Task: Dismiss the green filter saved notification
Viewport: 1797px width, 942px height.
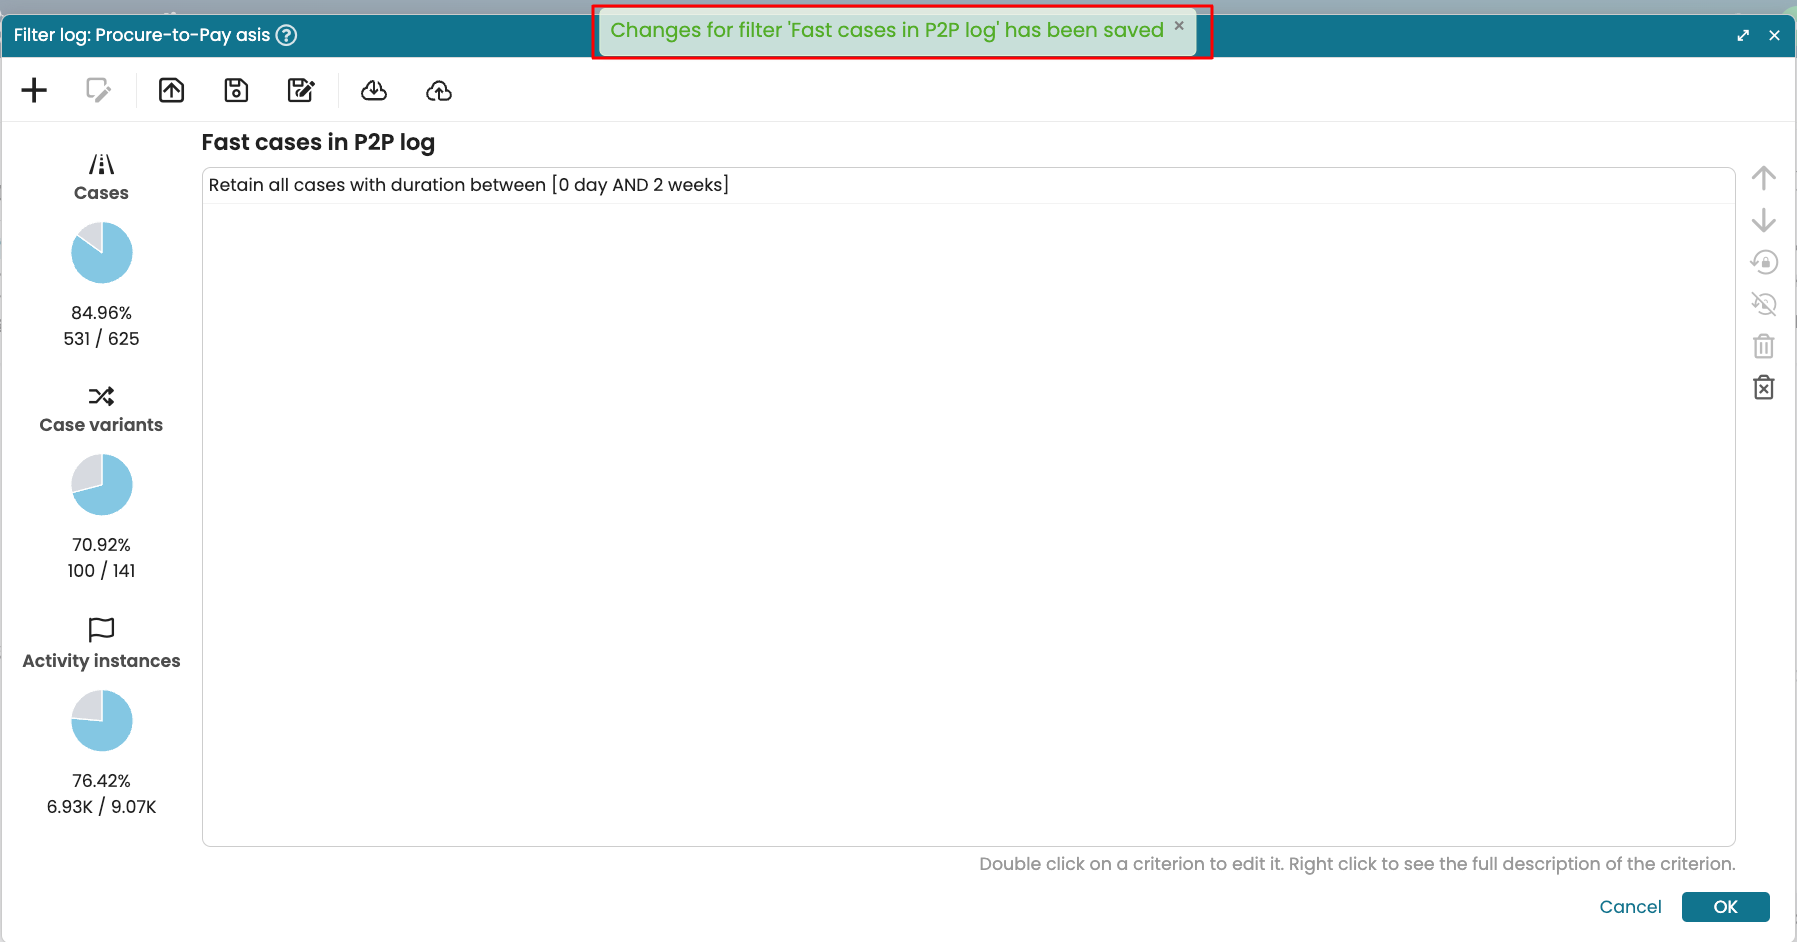Action: 1179,26
